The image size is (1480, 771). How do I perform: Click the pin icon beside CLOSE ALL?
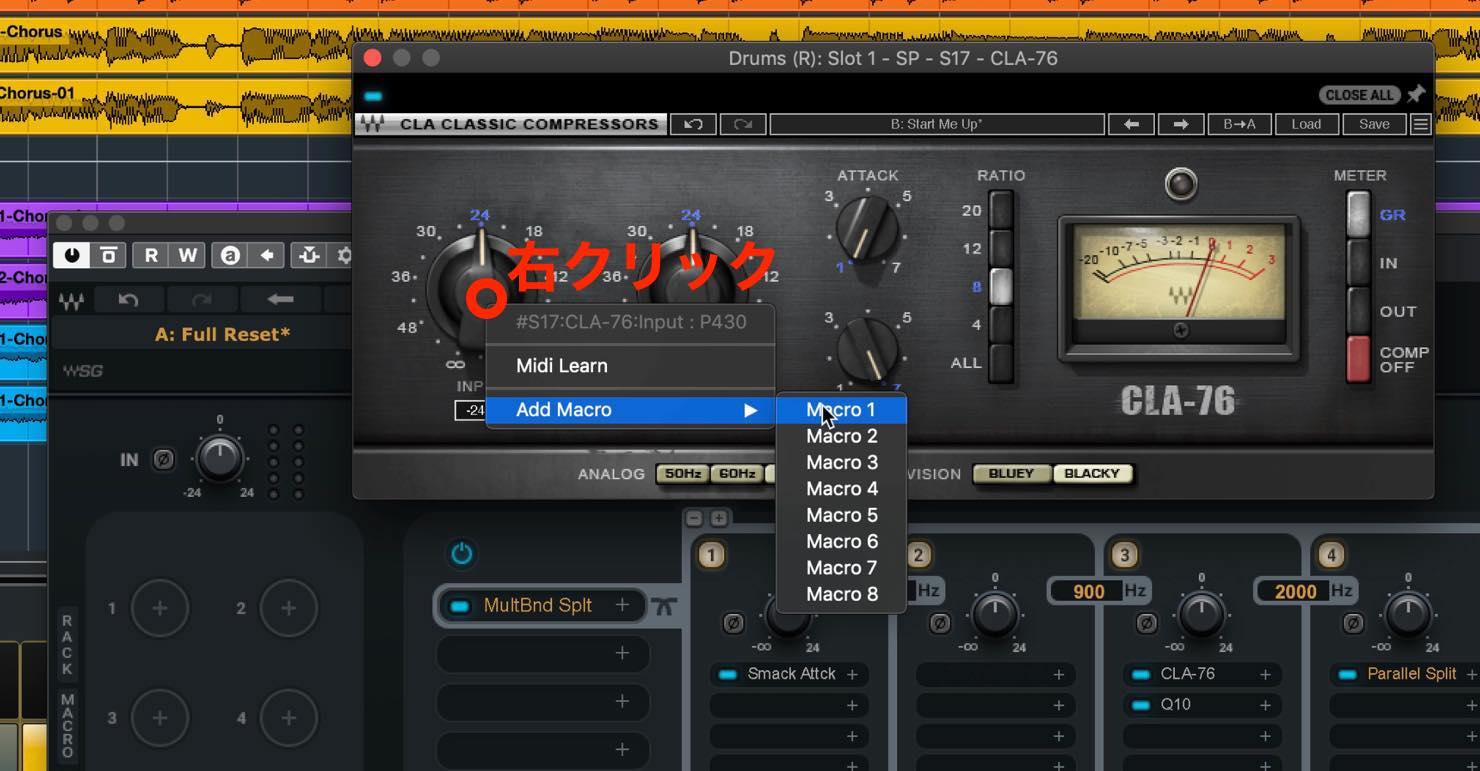tap(1416, 94)
